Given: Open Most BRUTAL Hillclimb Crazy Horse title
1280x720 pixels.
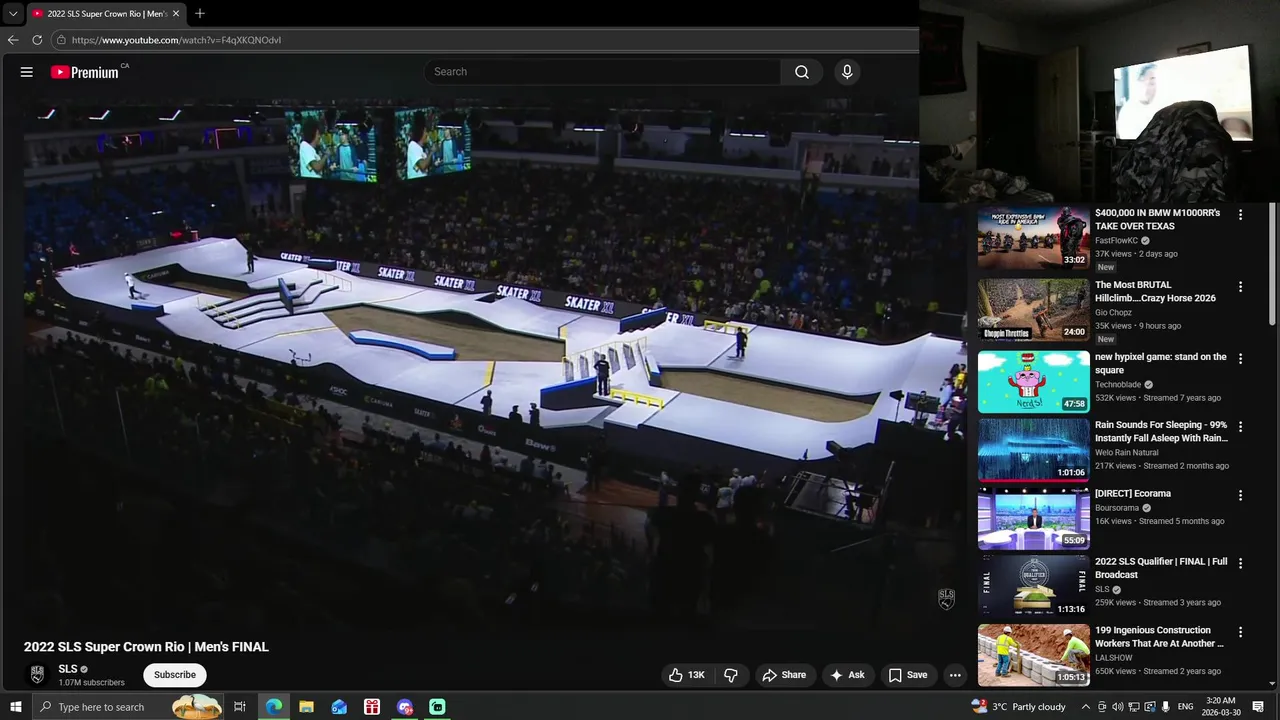Looking at the screenshot, I should [x=1155, y=291].
